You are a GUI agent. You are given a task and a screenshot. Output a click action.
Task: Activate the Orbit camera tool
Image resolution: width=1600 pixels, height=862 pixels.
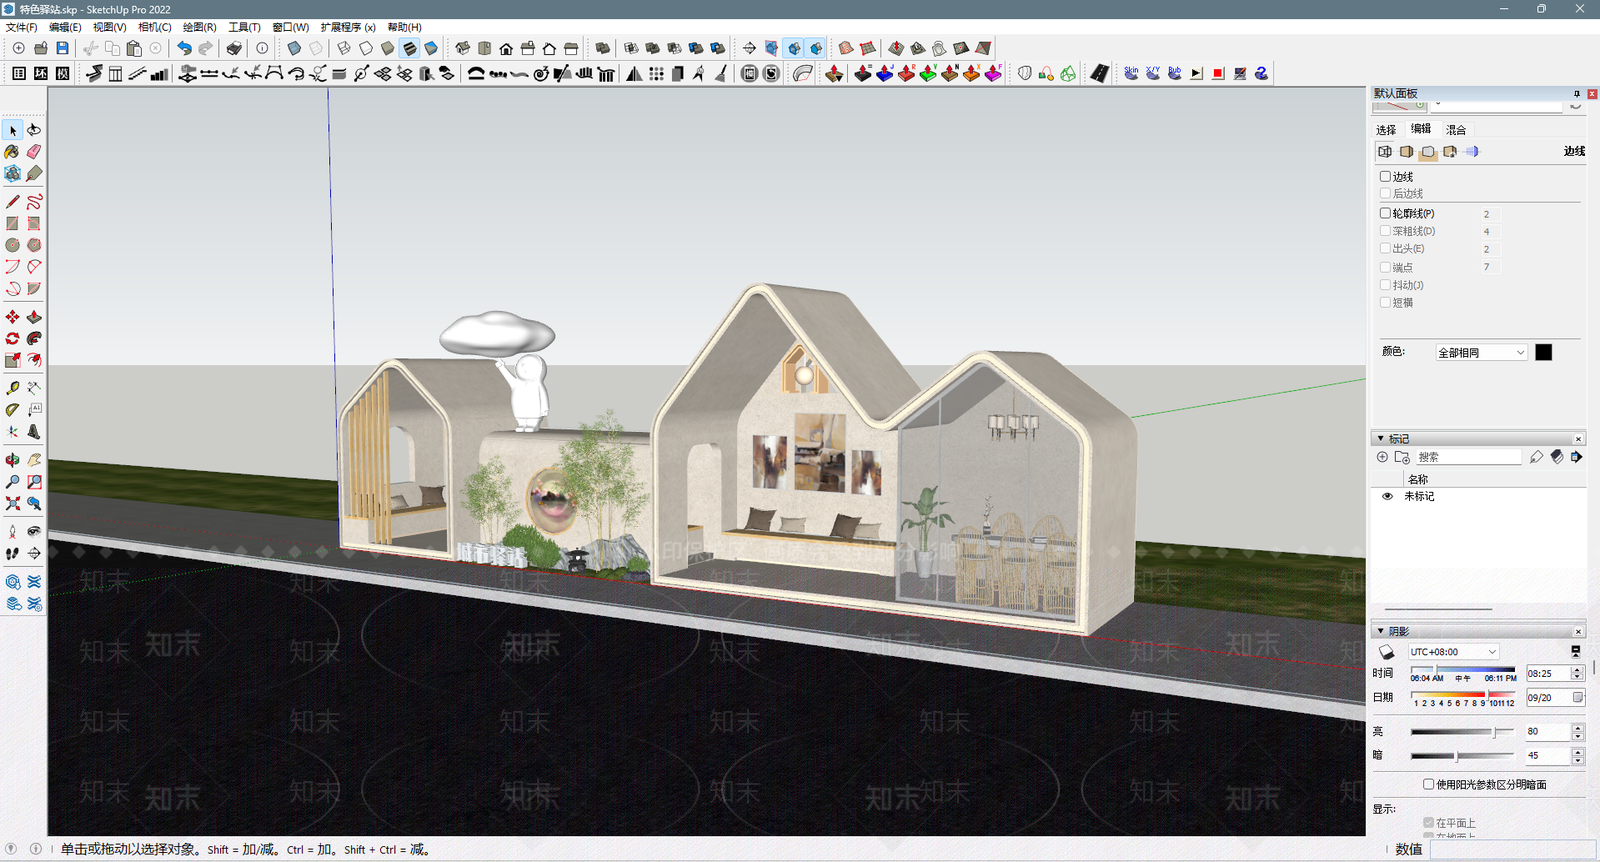point(13,460)
